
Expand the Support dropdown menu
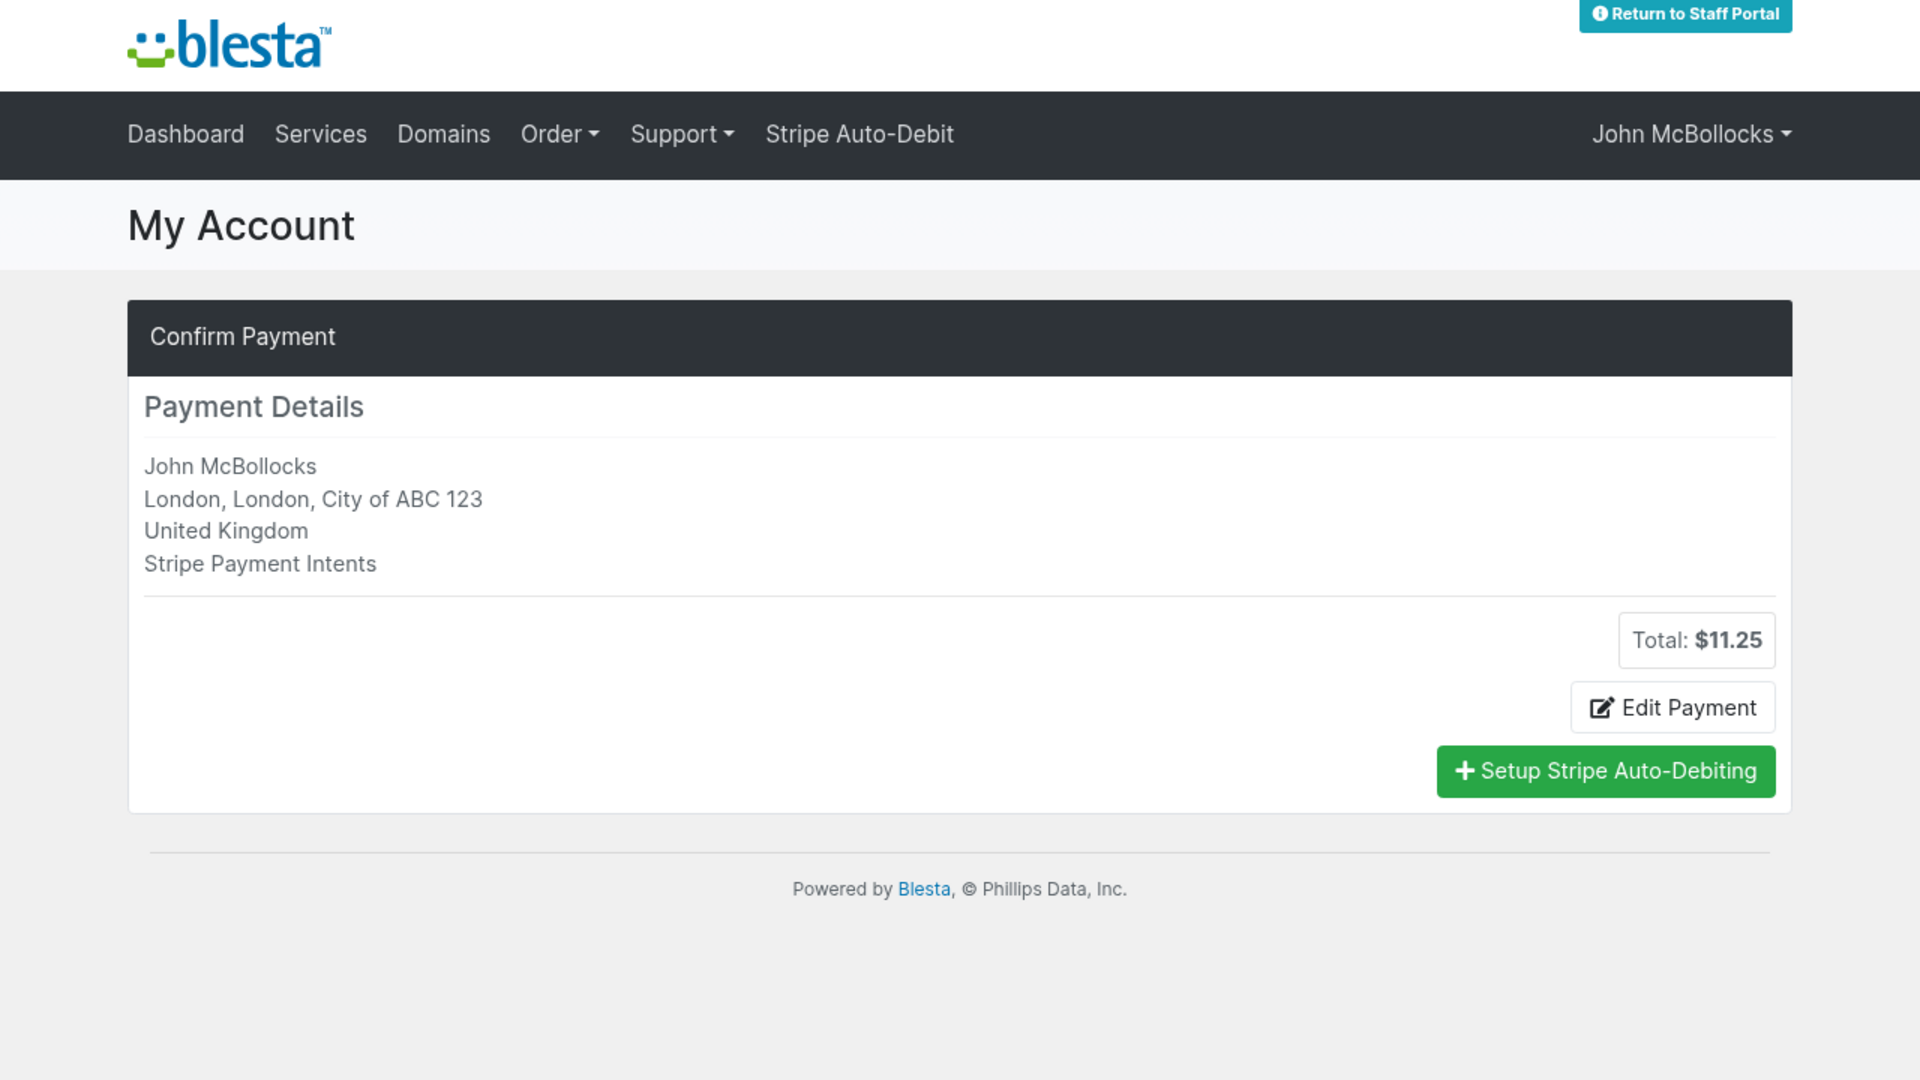tap(682, 134)
